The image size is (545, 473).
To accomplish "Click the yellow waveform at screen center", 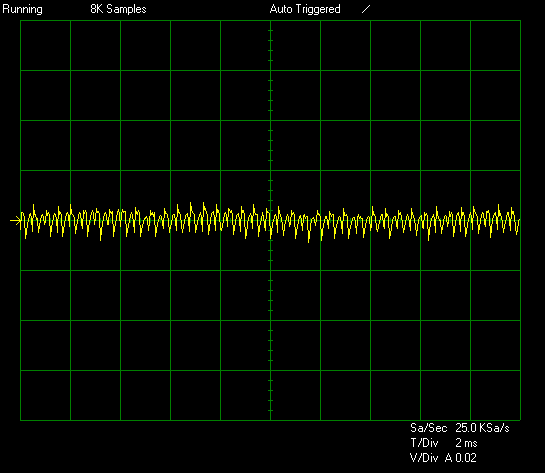I will click(270, 220).
